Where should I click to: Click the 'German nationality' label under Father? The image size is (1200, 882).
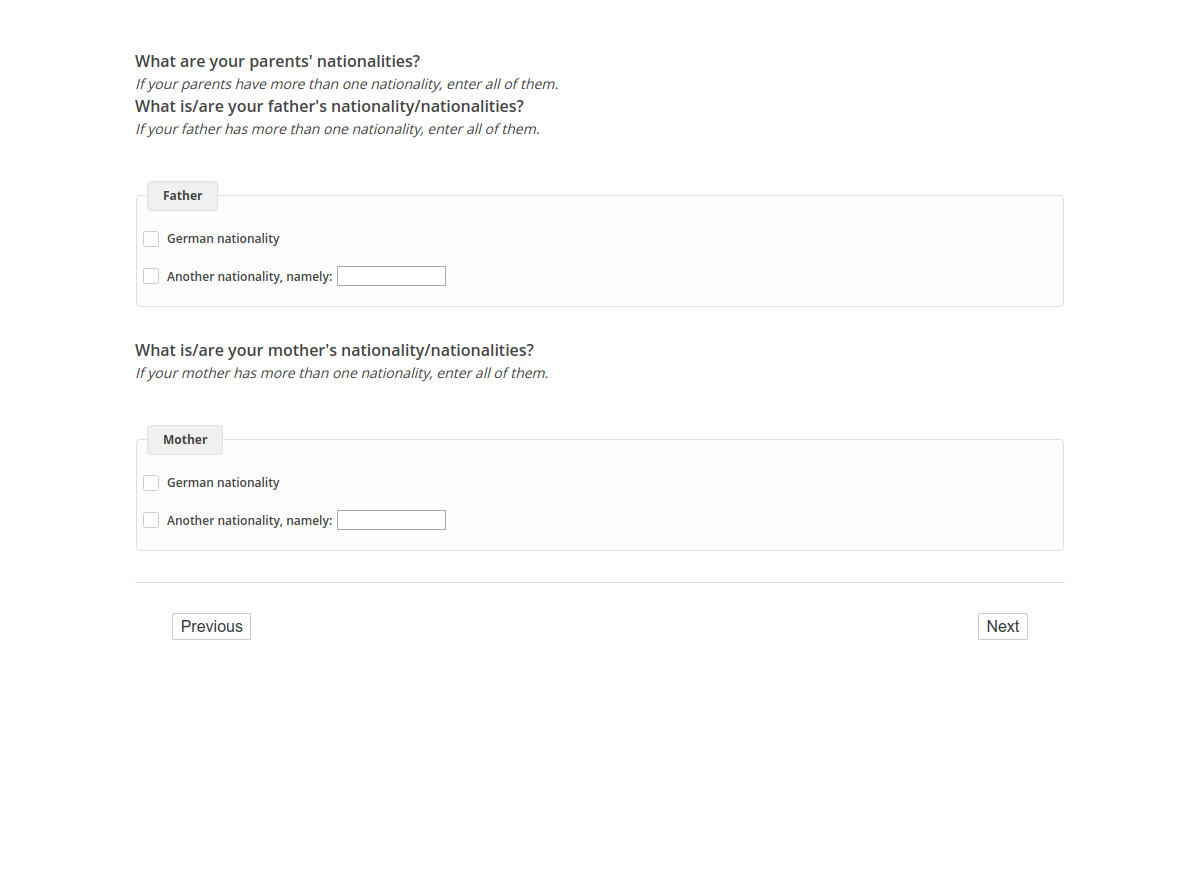[x=223, y=239]
